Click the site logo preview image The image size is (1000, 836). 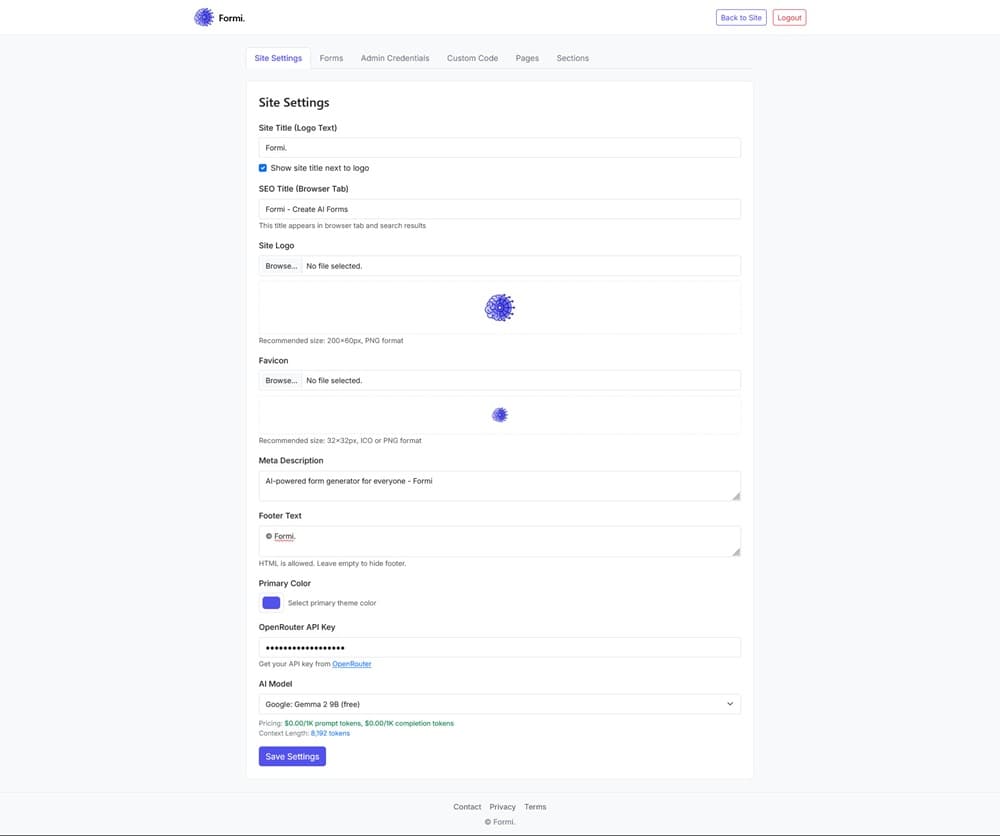[499, 308]
